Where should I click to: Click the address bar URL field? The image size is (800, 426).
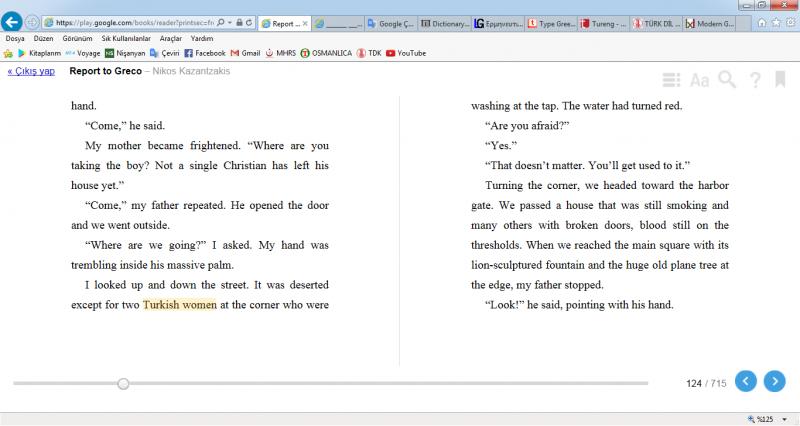135,23
